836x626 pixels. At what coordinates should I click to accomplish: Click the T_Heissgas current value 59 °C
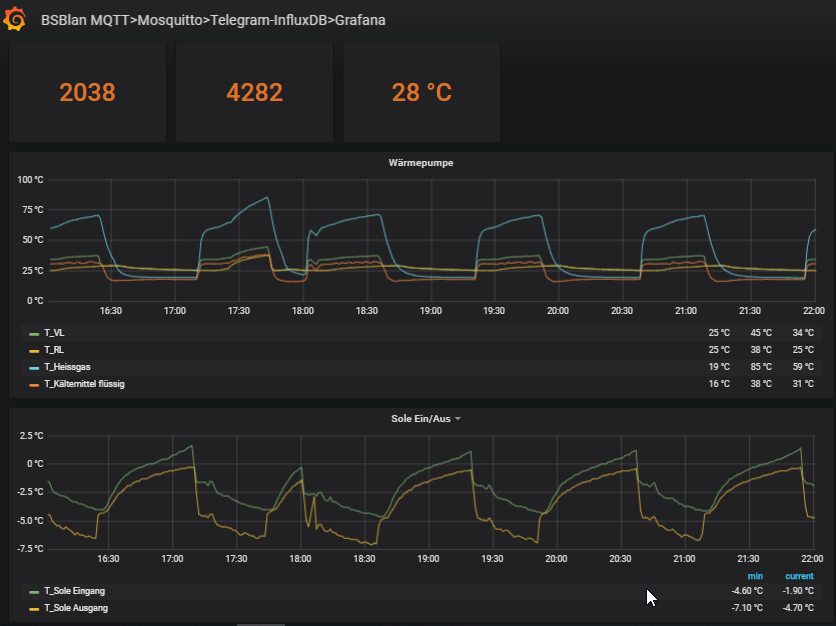coord(803,367)
